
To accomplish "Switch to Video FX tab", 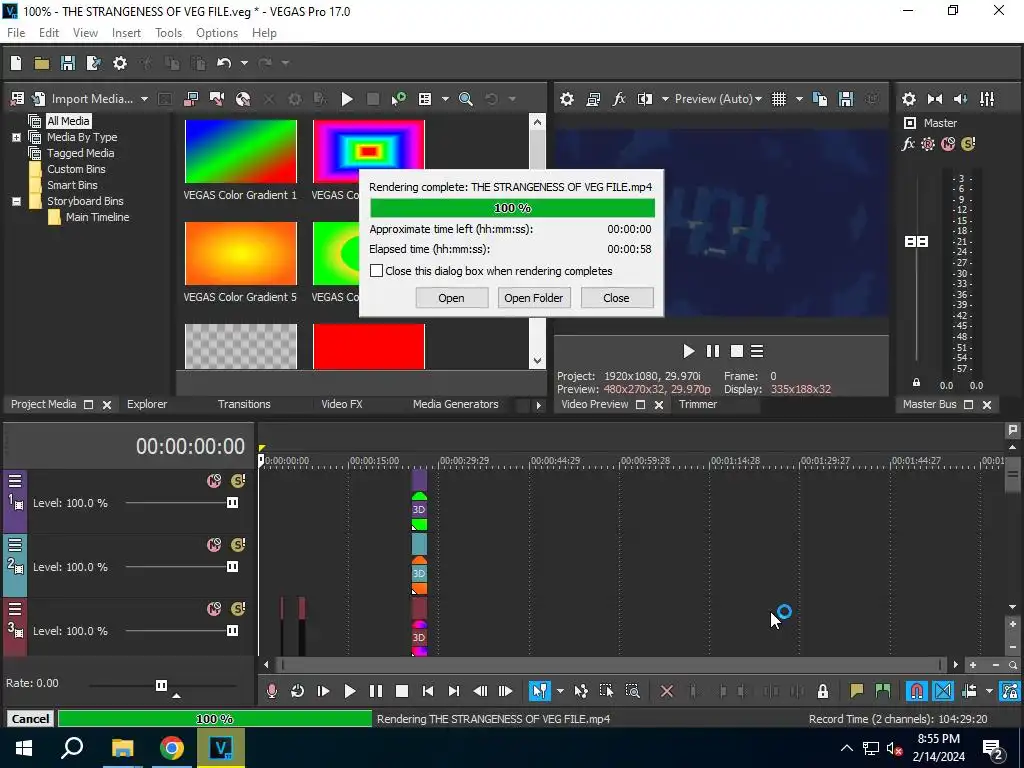I will click(x=342, y=404).
